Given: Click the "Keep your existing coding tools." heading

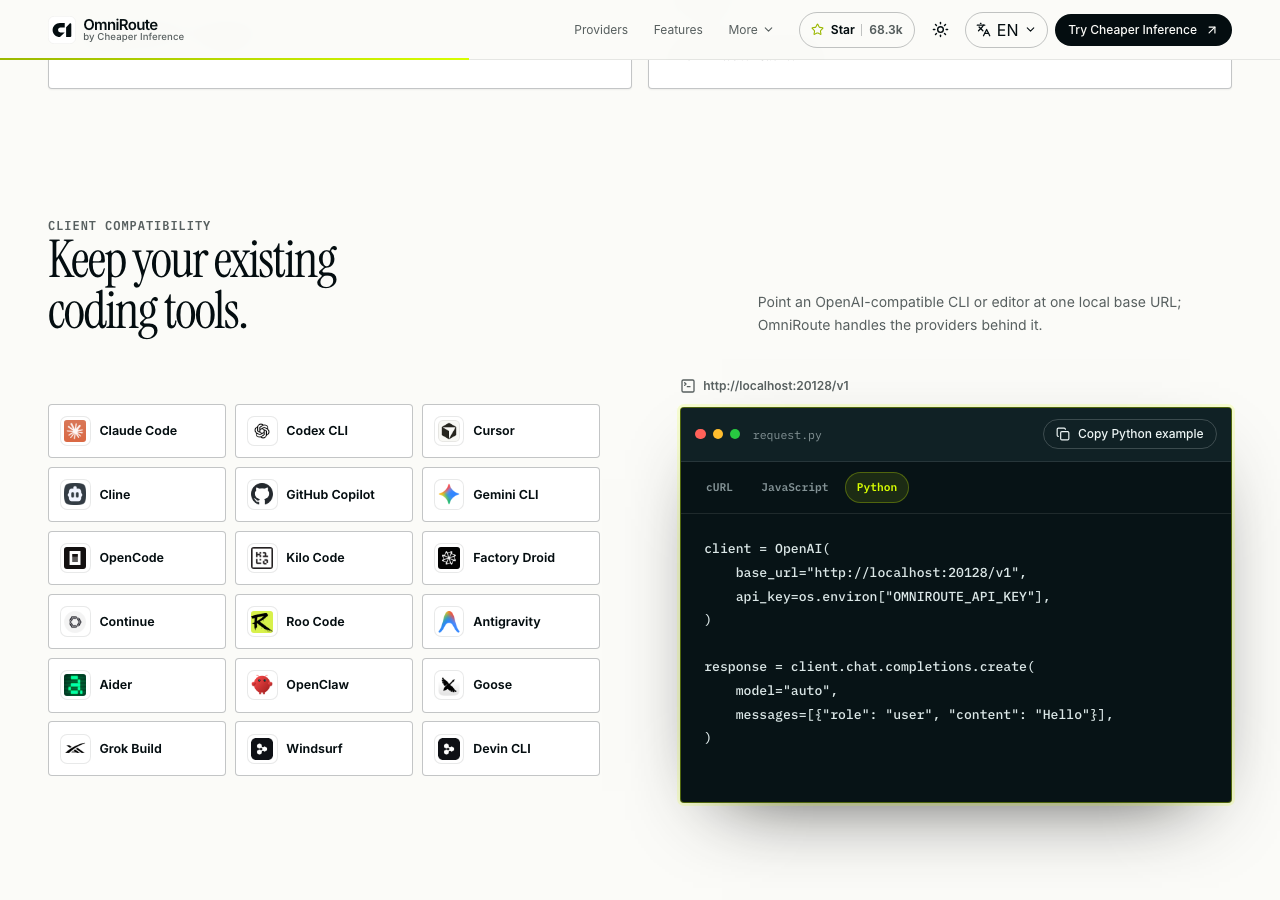Looking at the screenshot, I should coord(192,286).
